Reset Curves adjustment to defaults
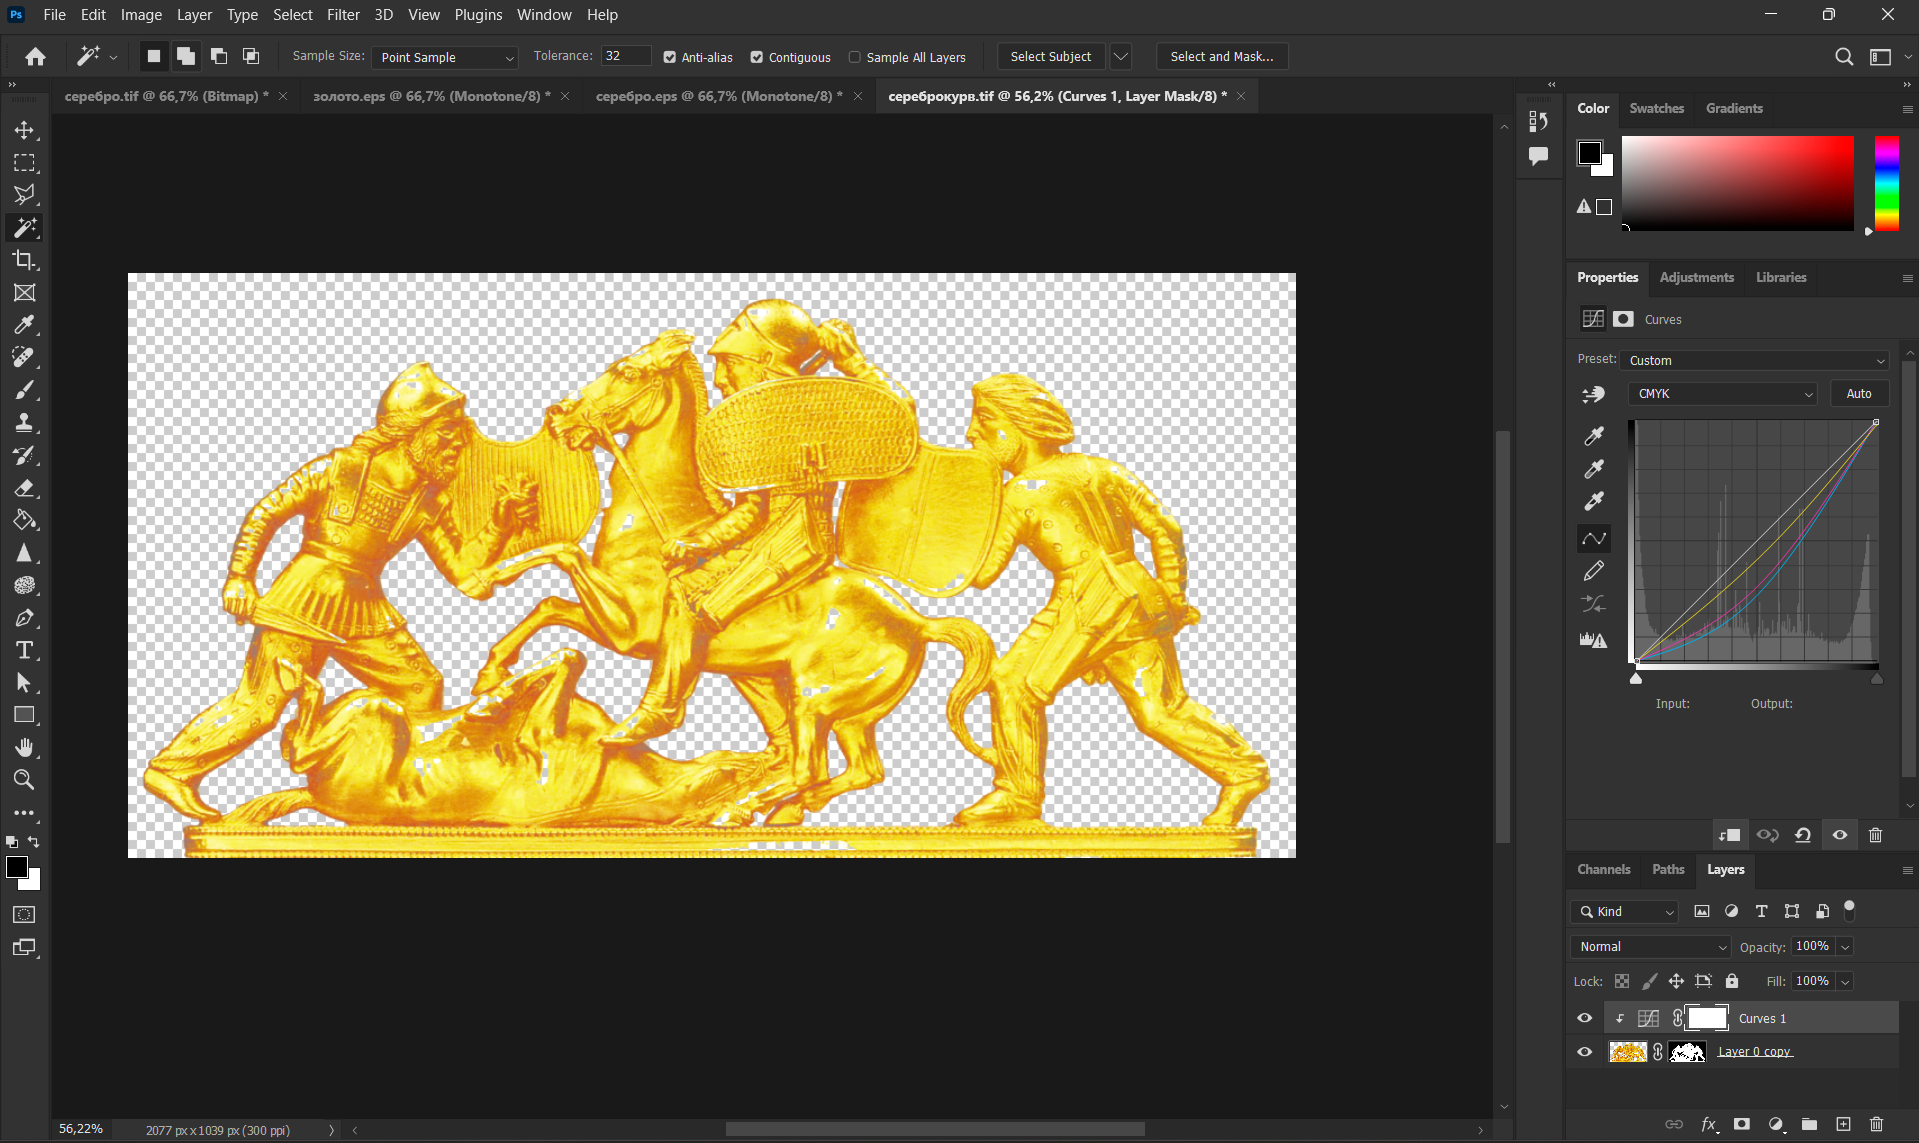The width and height of the screenshot is (1919, 1143). coord(1803,835)
